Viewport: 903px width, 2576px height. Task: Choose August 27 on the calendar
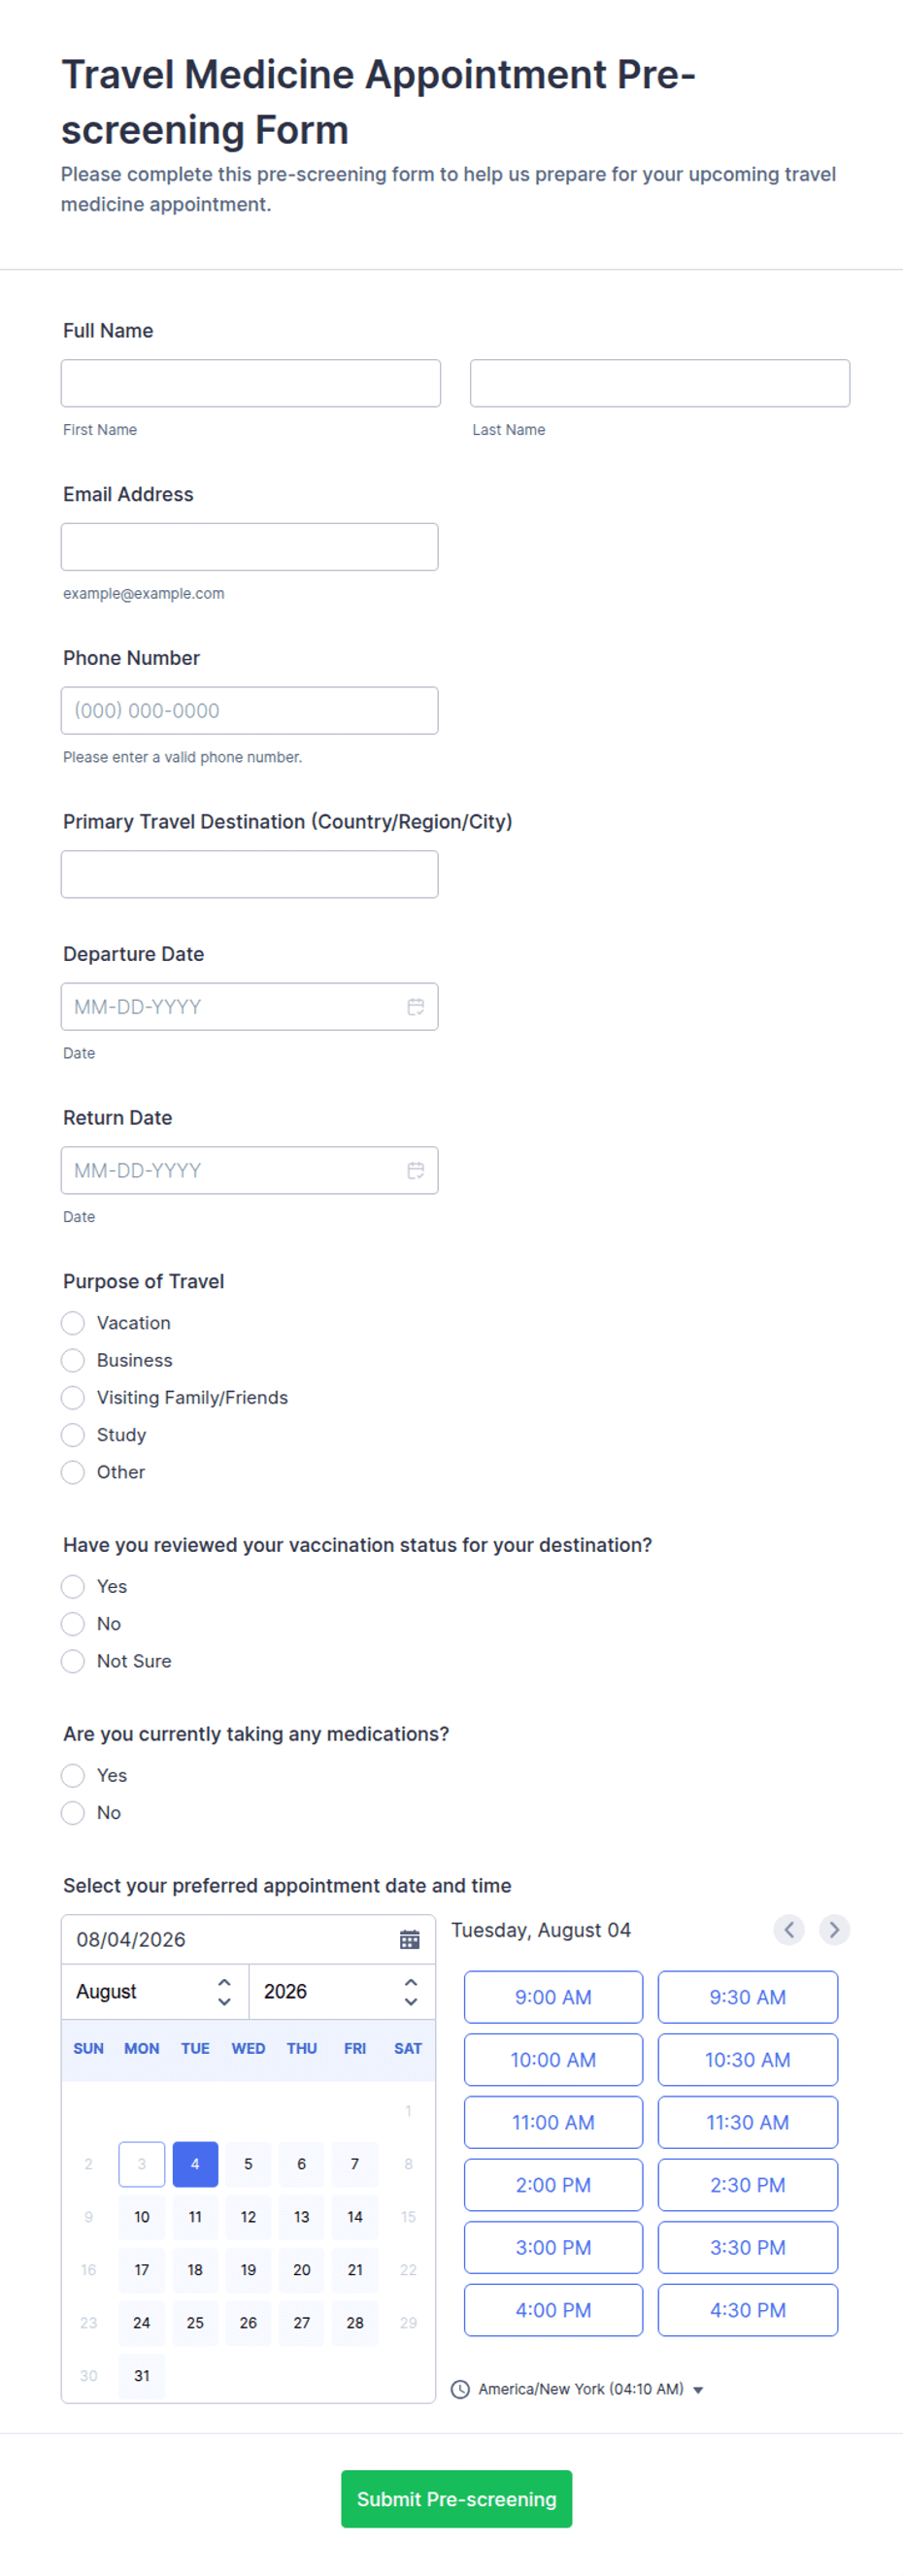pos(301,2323)
